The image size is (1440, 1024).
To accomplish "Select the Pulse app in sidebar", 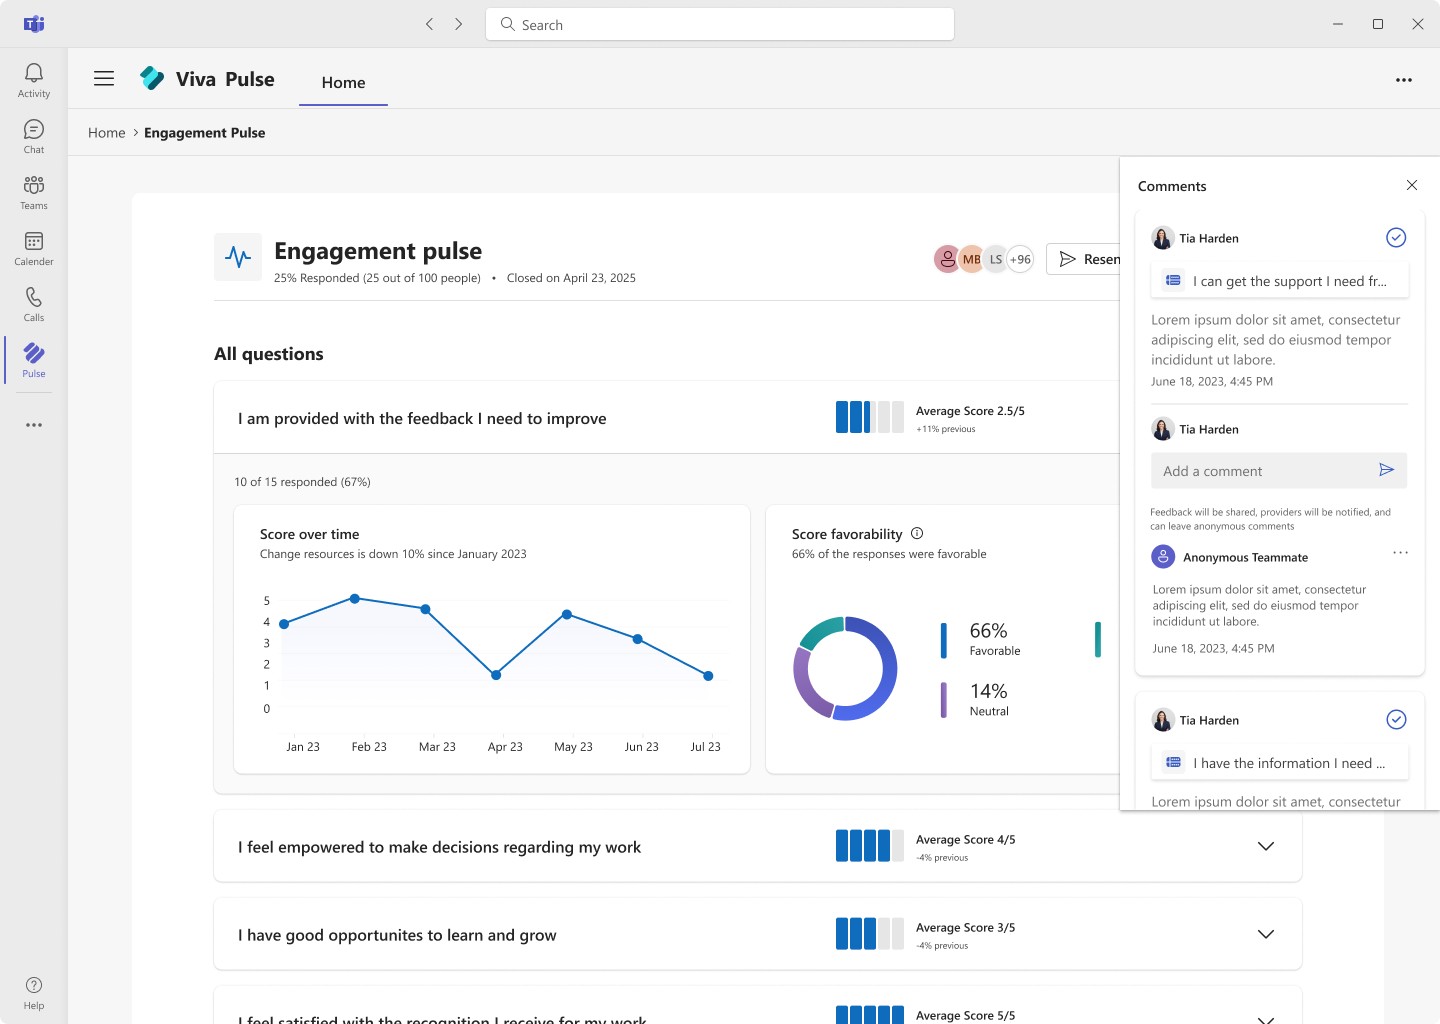I will tap(34, 360).
